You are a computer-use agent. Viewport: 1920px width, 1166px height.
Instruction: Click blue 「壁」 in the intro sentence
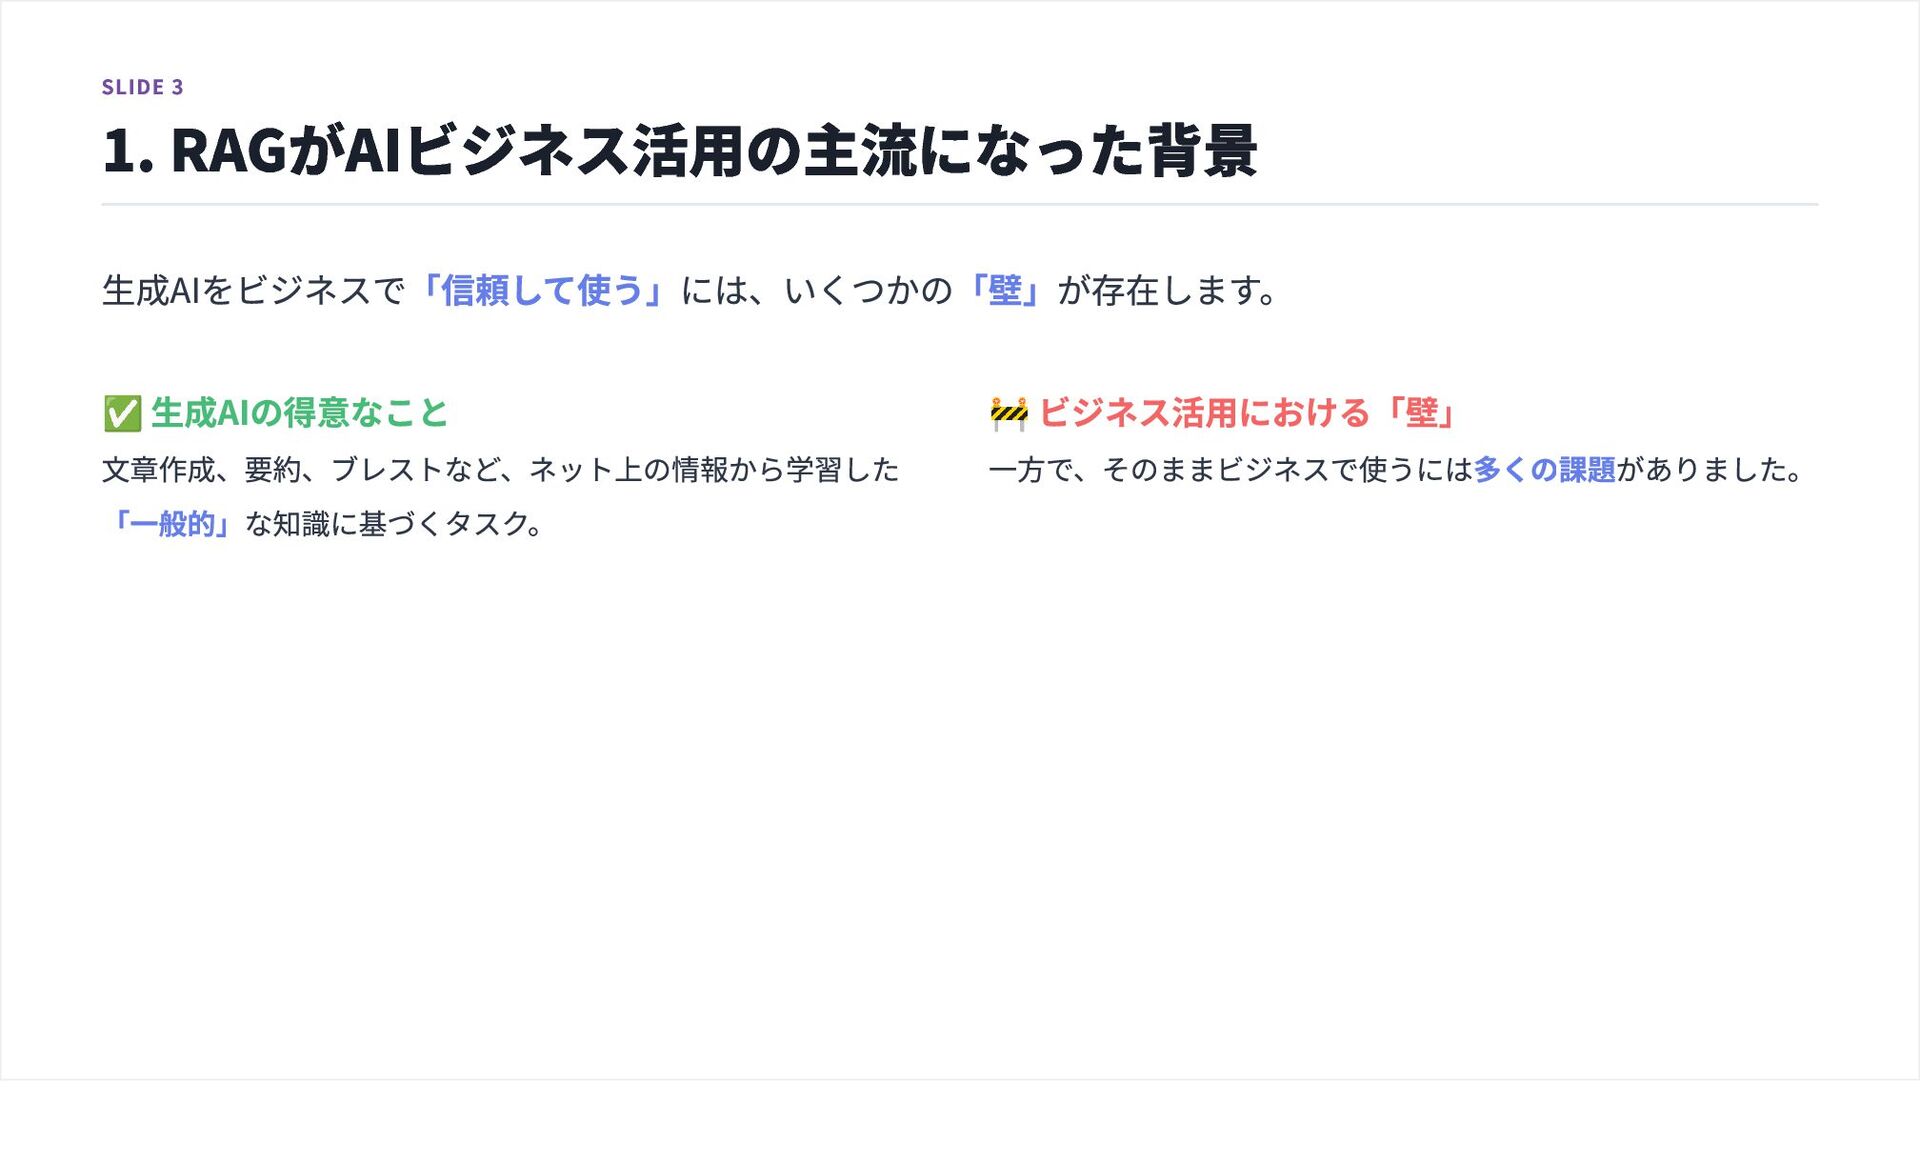click(1004, 291)
